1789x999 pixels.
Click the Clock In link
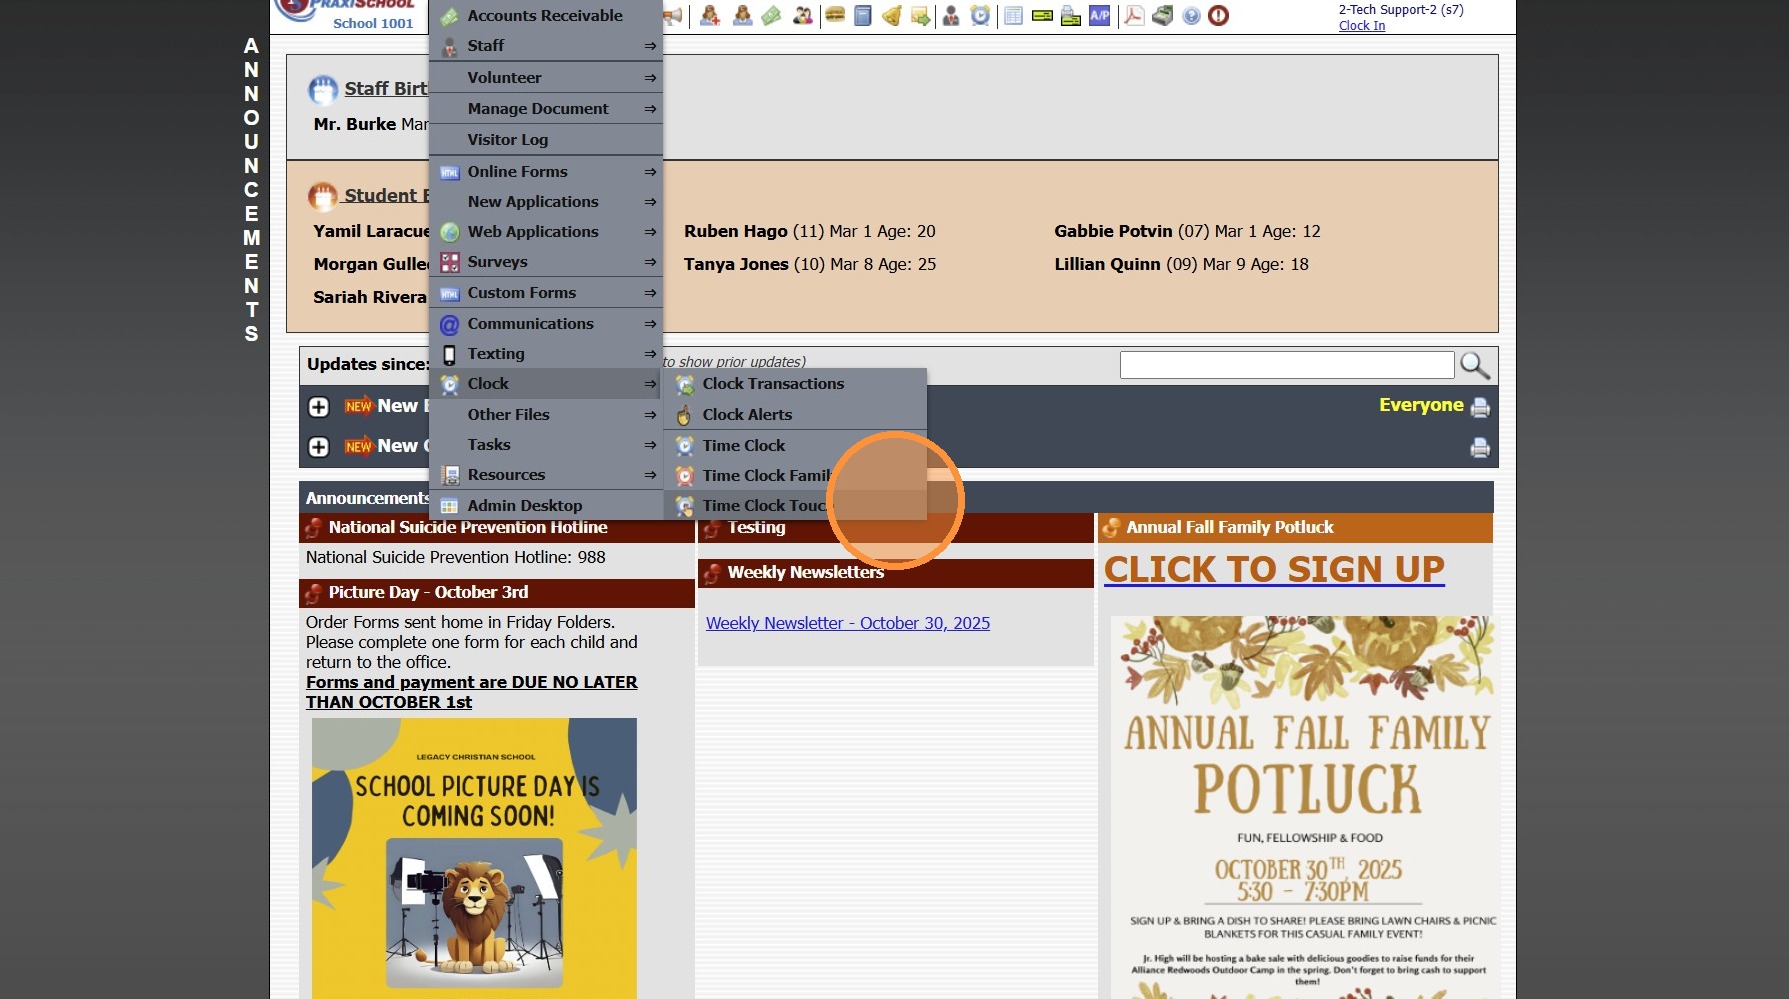[x=1361, y=26]
